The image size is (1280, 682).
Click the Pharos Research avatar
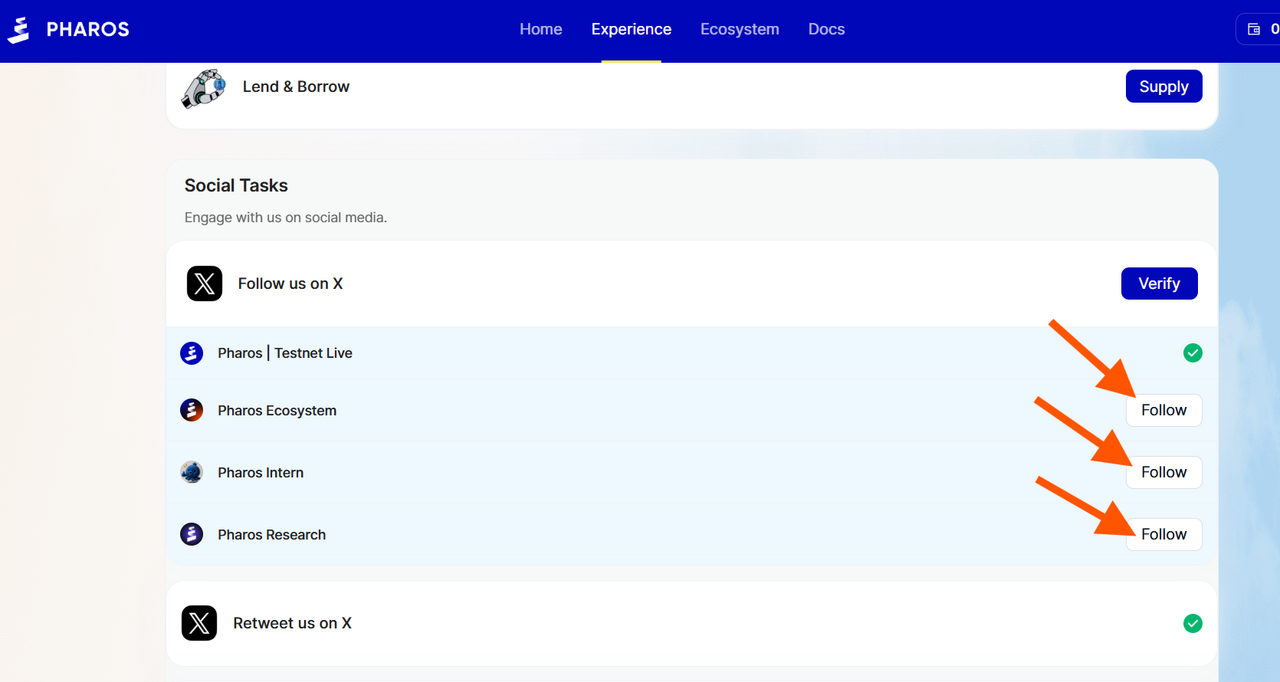pyautogui.click(x=191, y=534)
